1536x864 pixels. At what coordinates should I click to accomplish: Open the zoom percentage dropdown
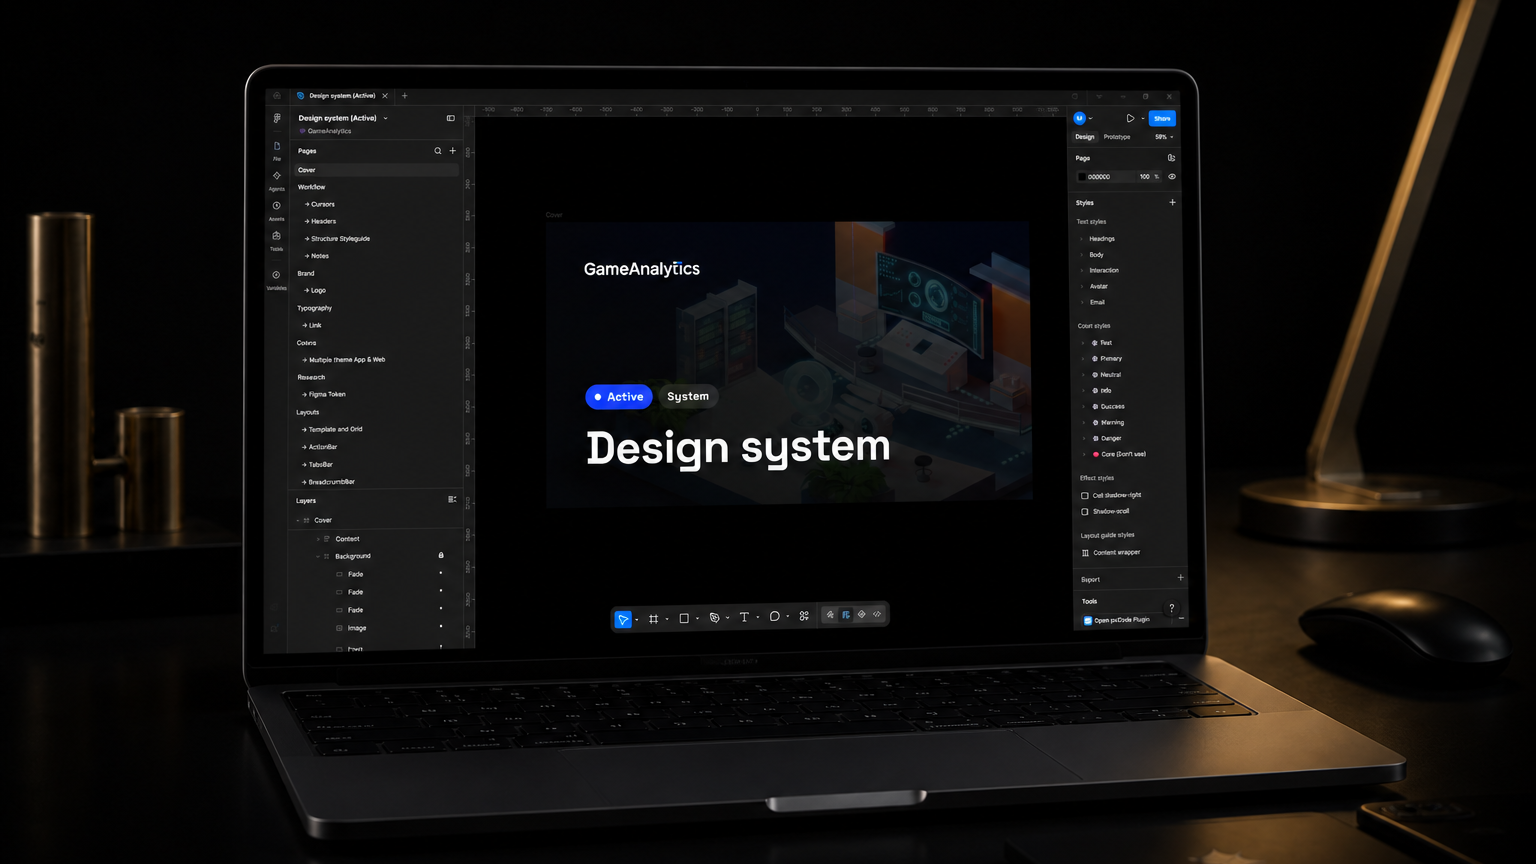pos(1164,137)
